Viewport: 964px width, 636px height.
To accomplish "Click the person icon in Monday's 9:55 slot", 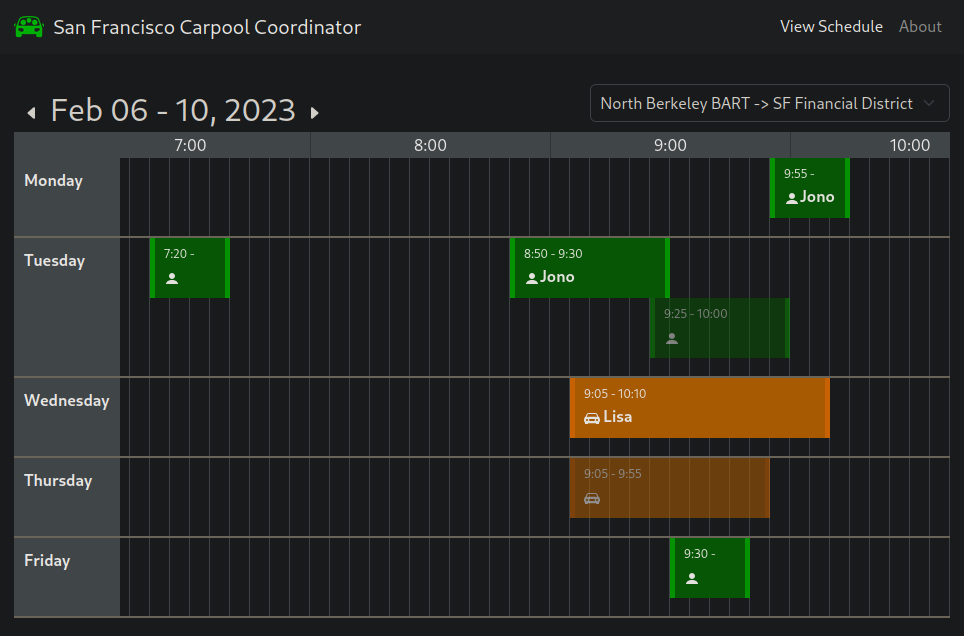I will (x=792, y=198).
